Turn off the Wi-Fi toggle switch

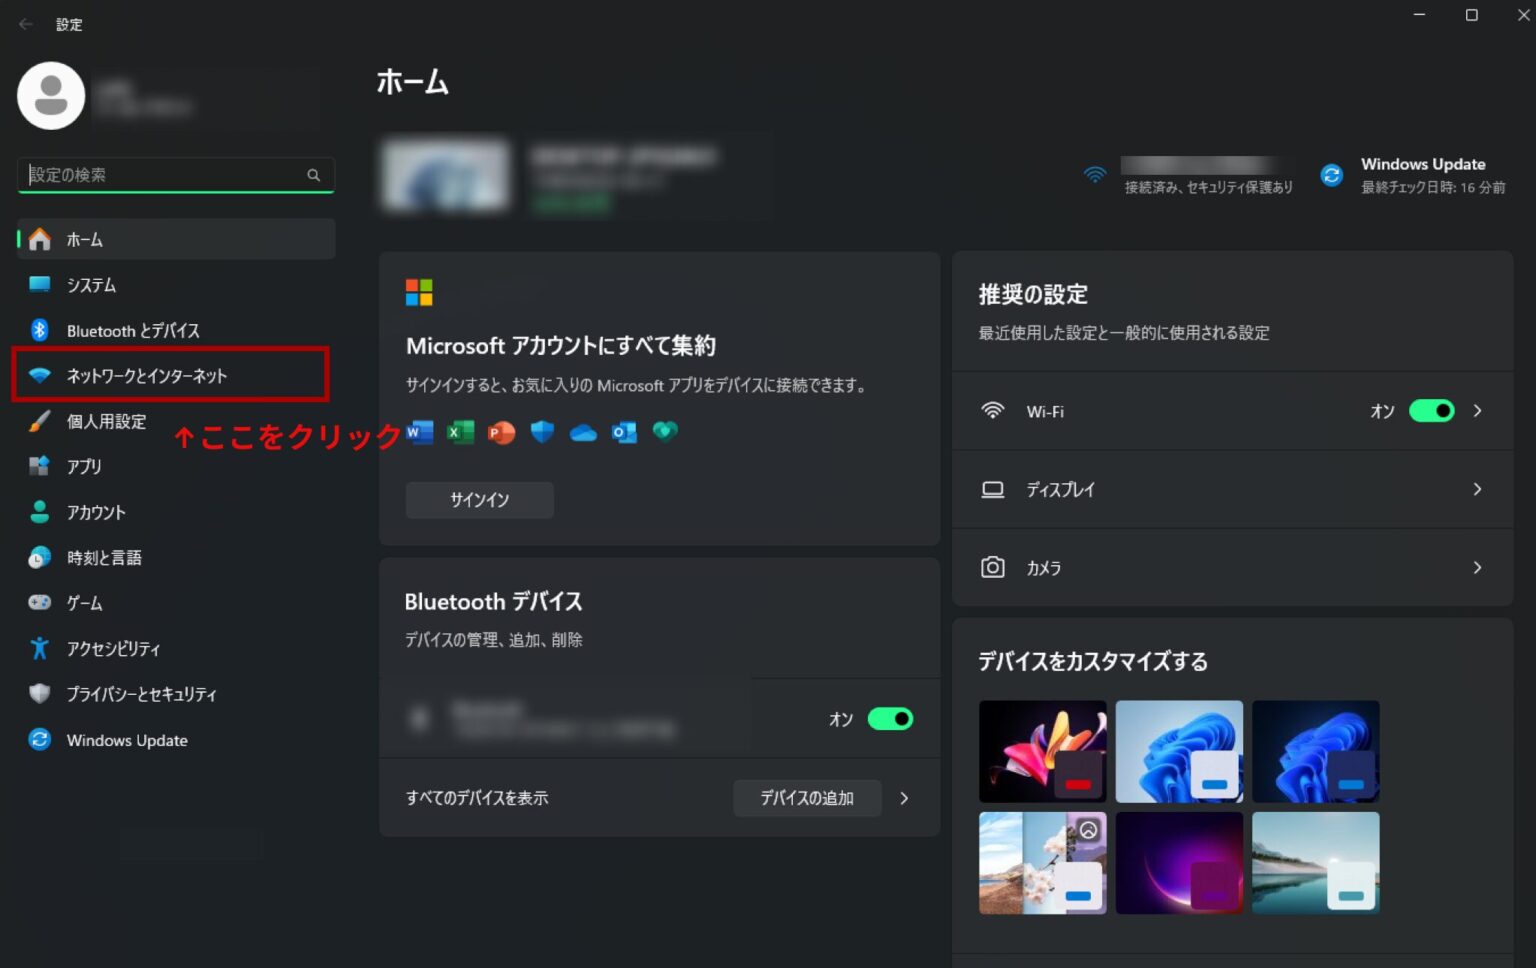pyautogui.click(x=1431, y=411)
